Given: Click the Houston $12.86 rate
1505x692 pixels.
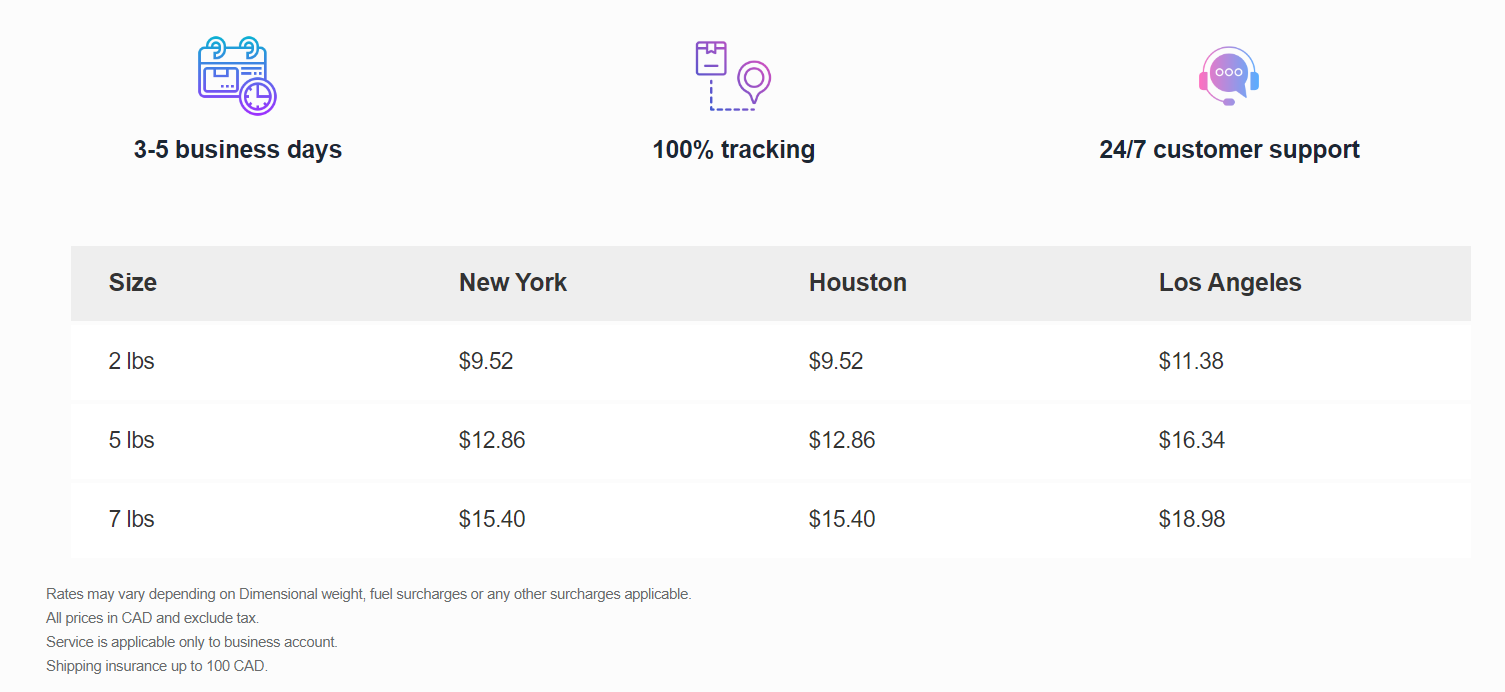Looking at the screenshot, I should (842, 440).
